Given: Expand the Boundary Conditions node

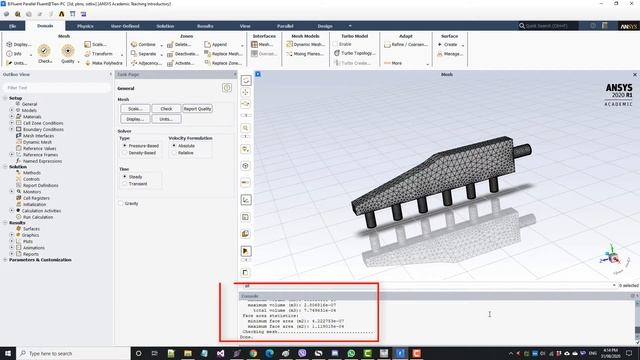Looking at the screenshot, I should [12, 129].
